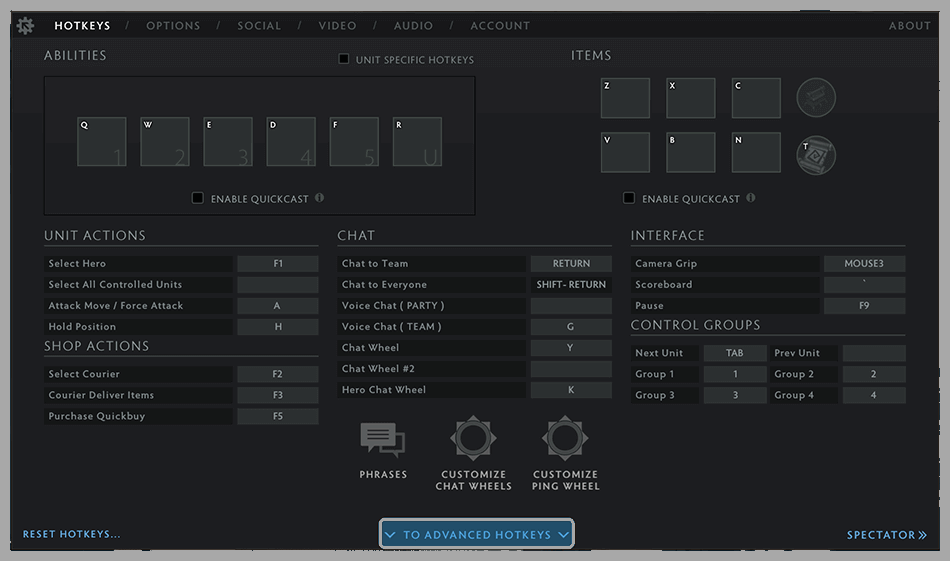950x561 pixels.
Task: Switch to the Social tab
Action: click(259, 25)
